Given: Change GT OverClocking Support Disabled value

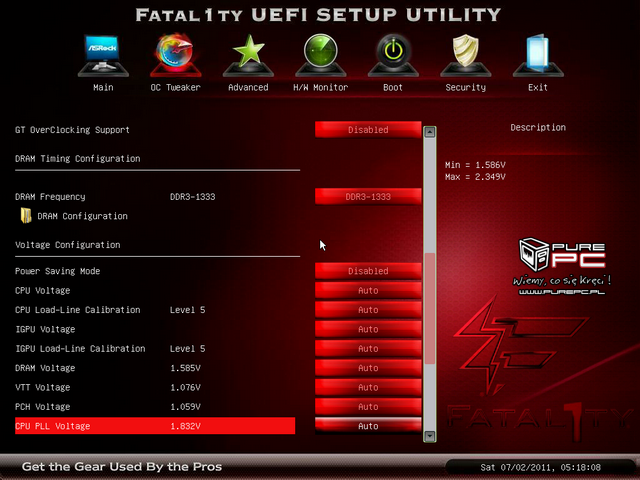Looking at the screenshot, I should [x=368, y=130].
